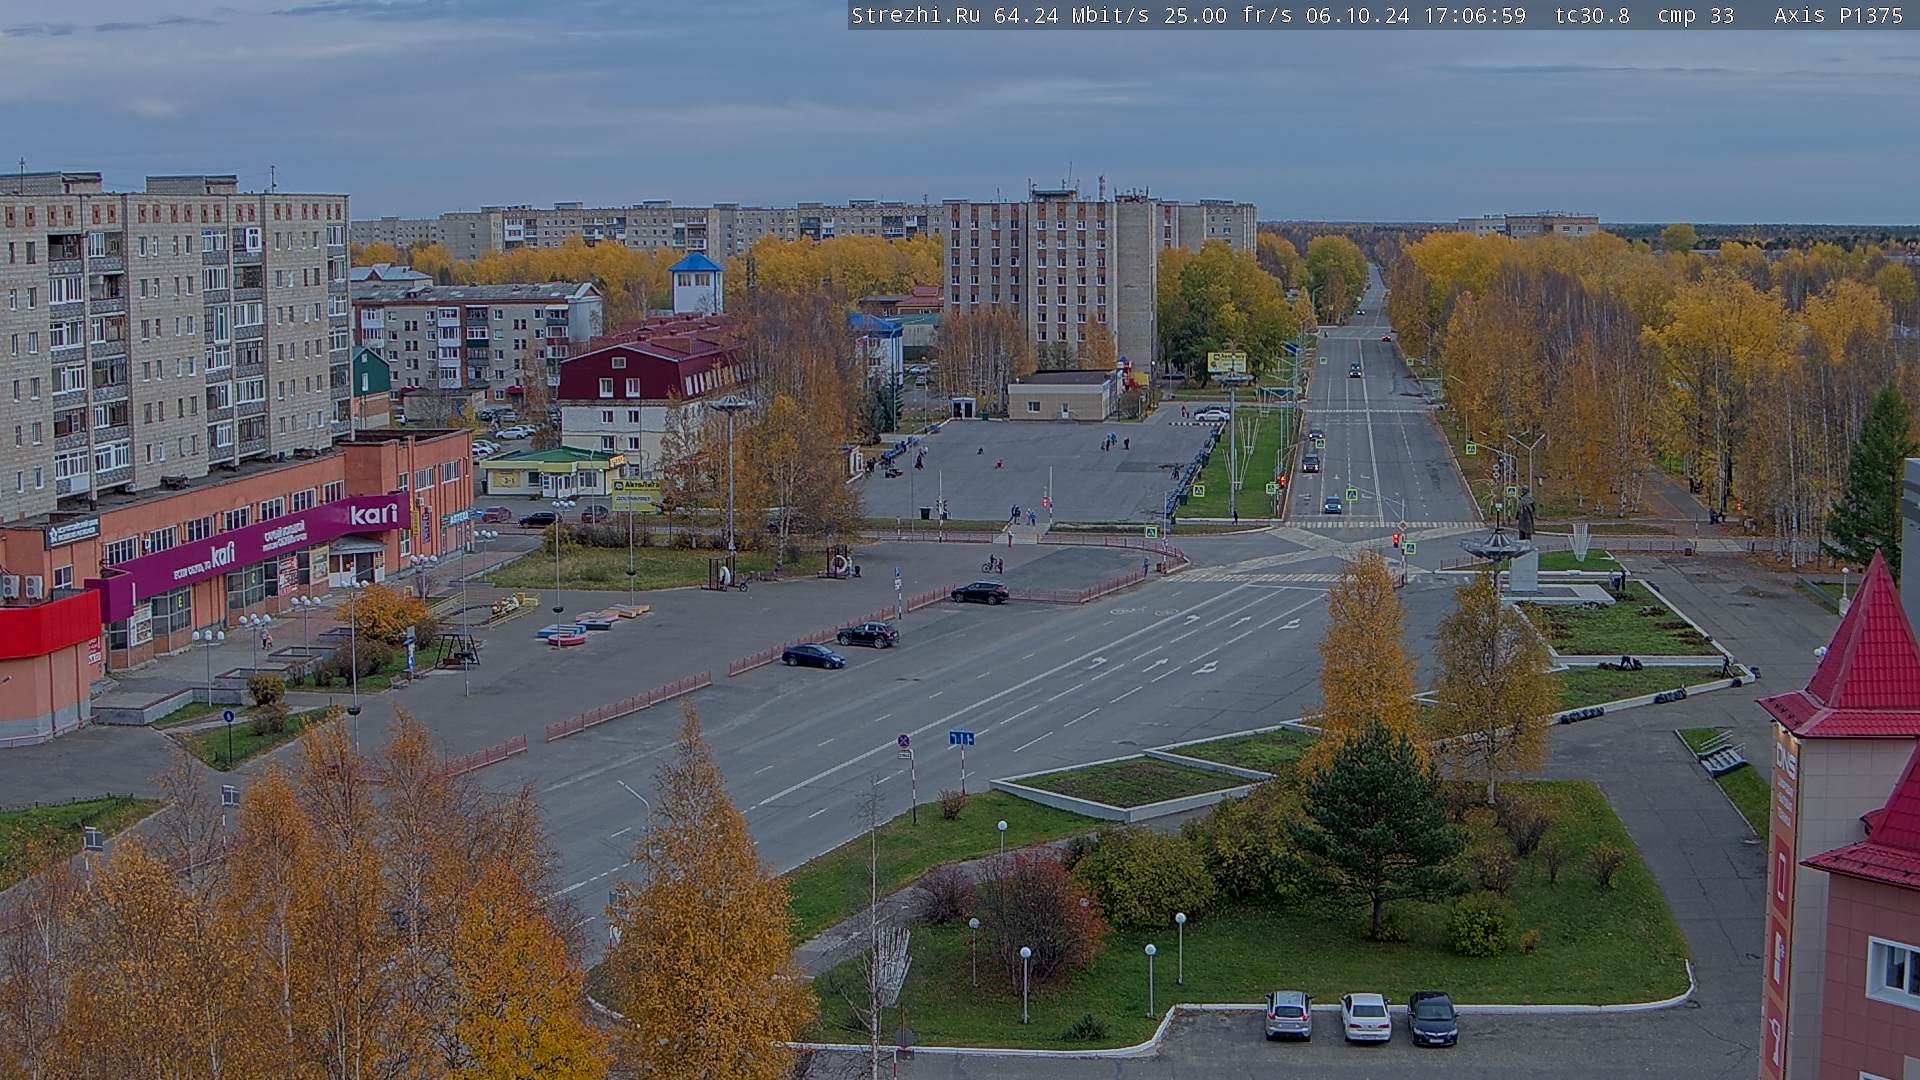Select the Axis P1375 camera model label
The image size is (1920, 1080).
click(1838, 15)
